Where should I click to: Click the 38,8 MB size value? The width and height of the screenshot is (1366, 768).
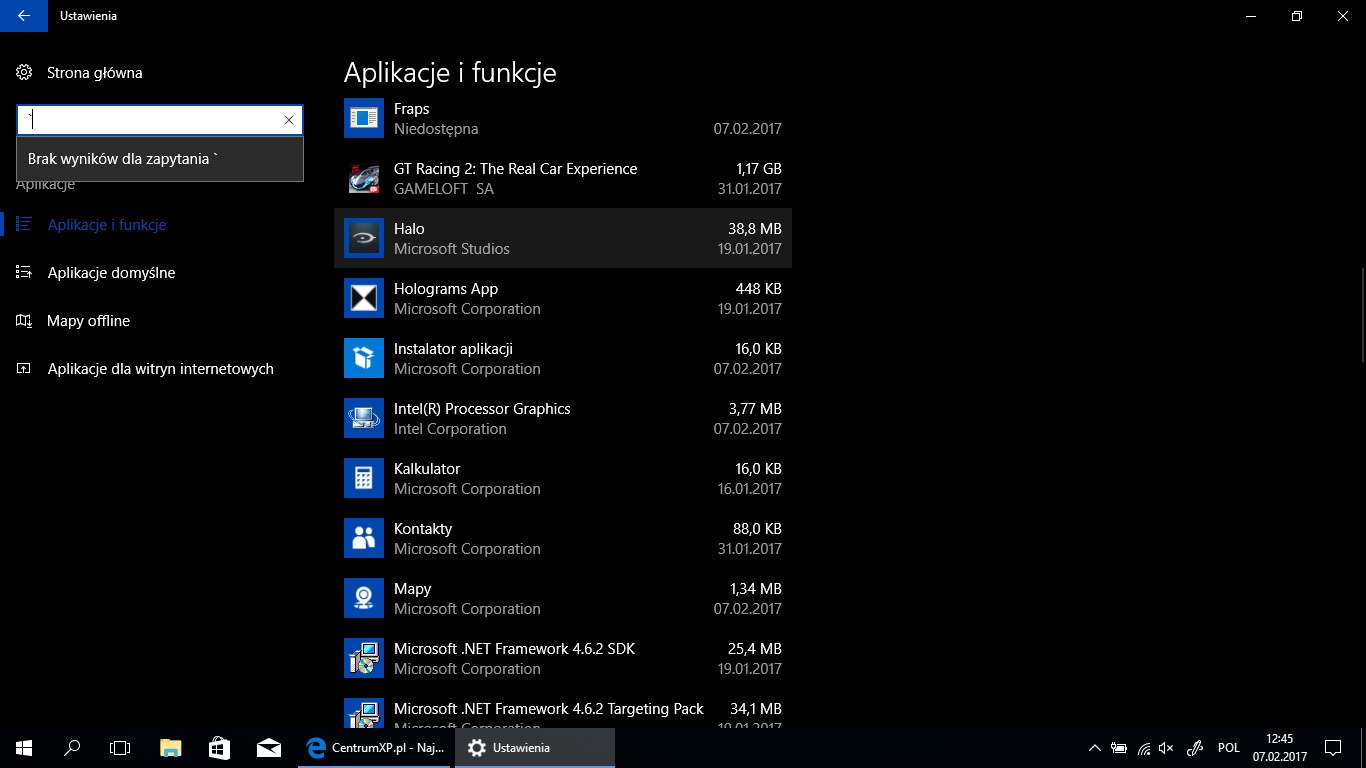755,229
